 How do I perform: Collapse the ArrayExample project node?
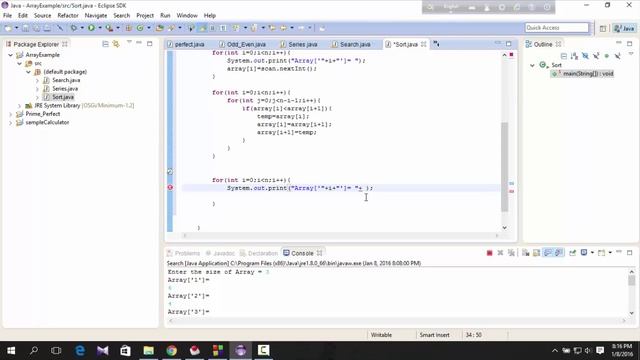point(11,55)
